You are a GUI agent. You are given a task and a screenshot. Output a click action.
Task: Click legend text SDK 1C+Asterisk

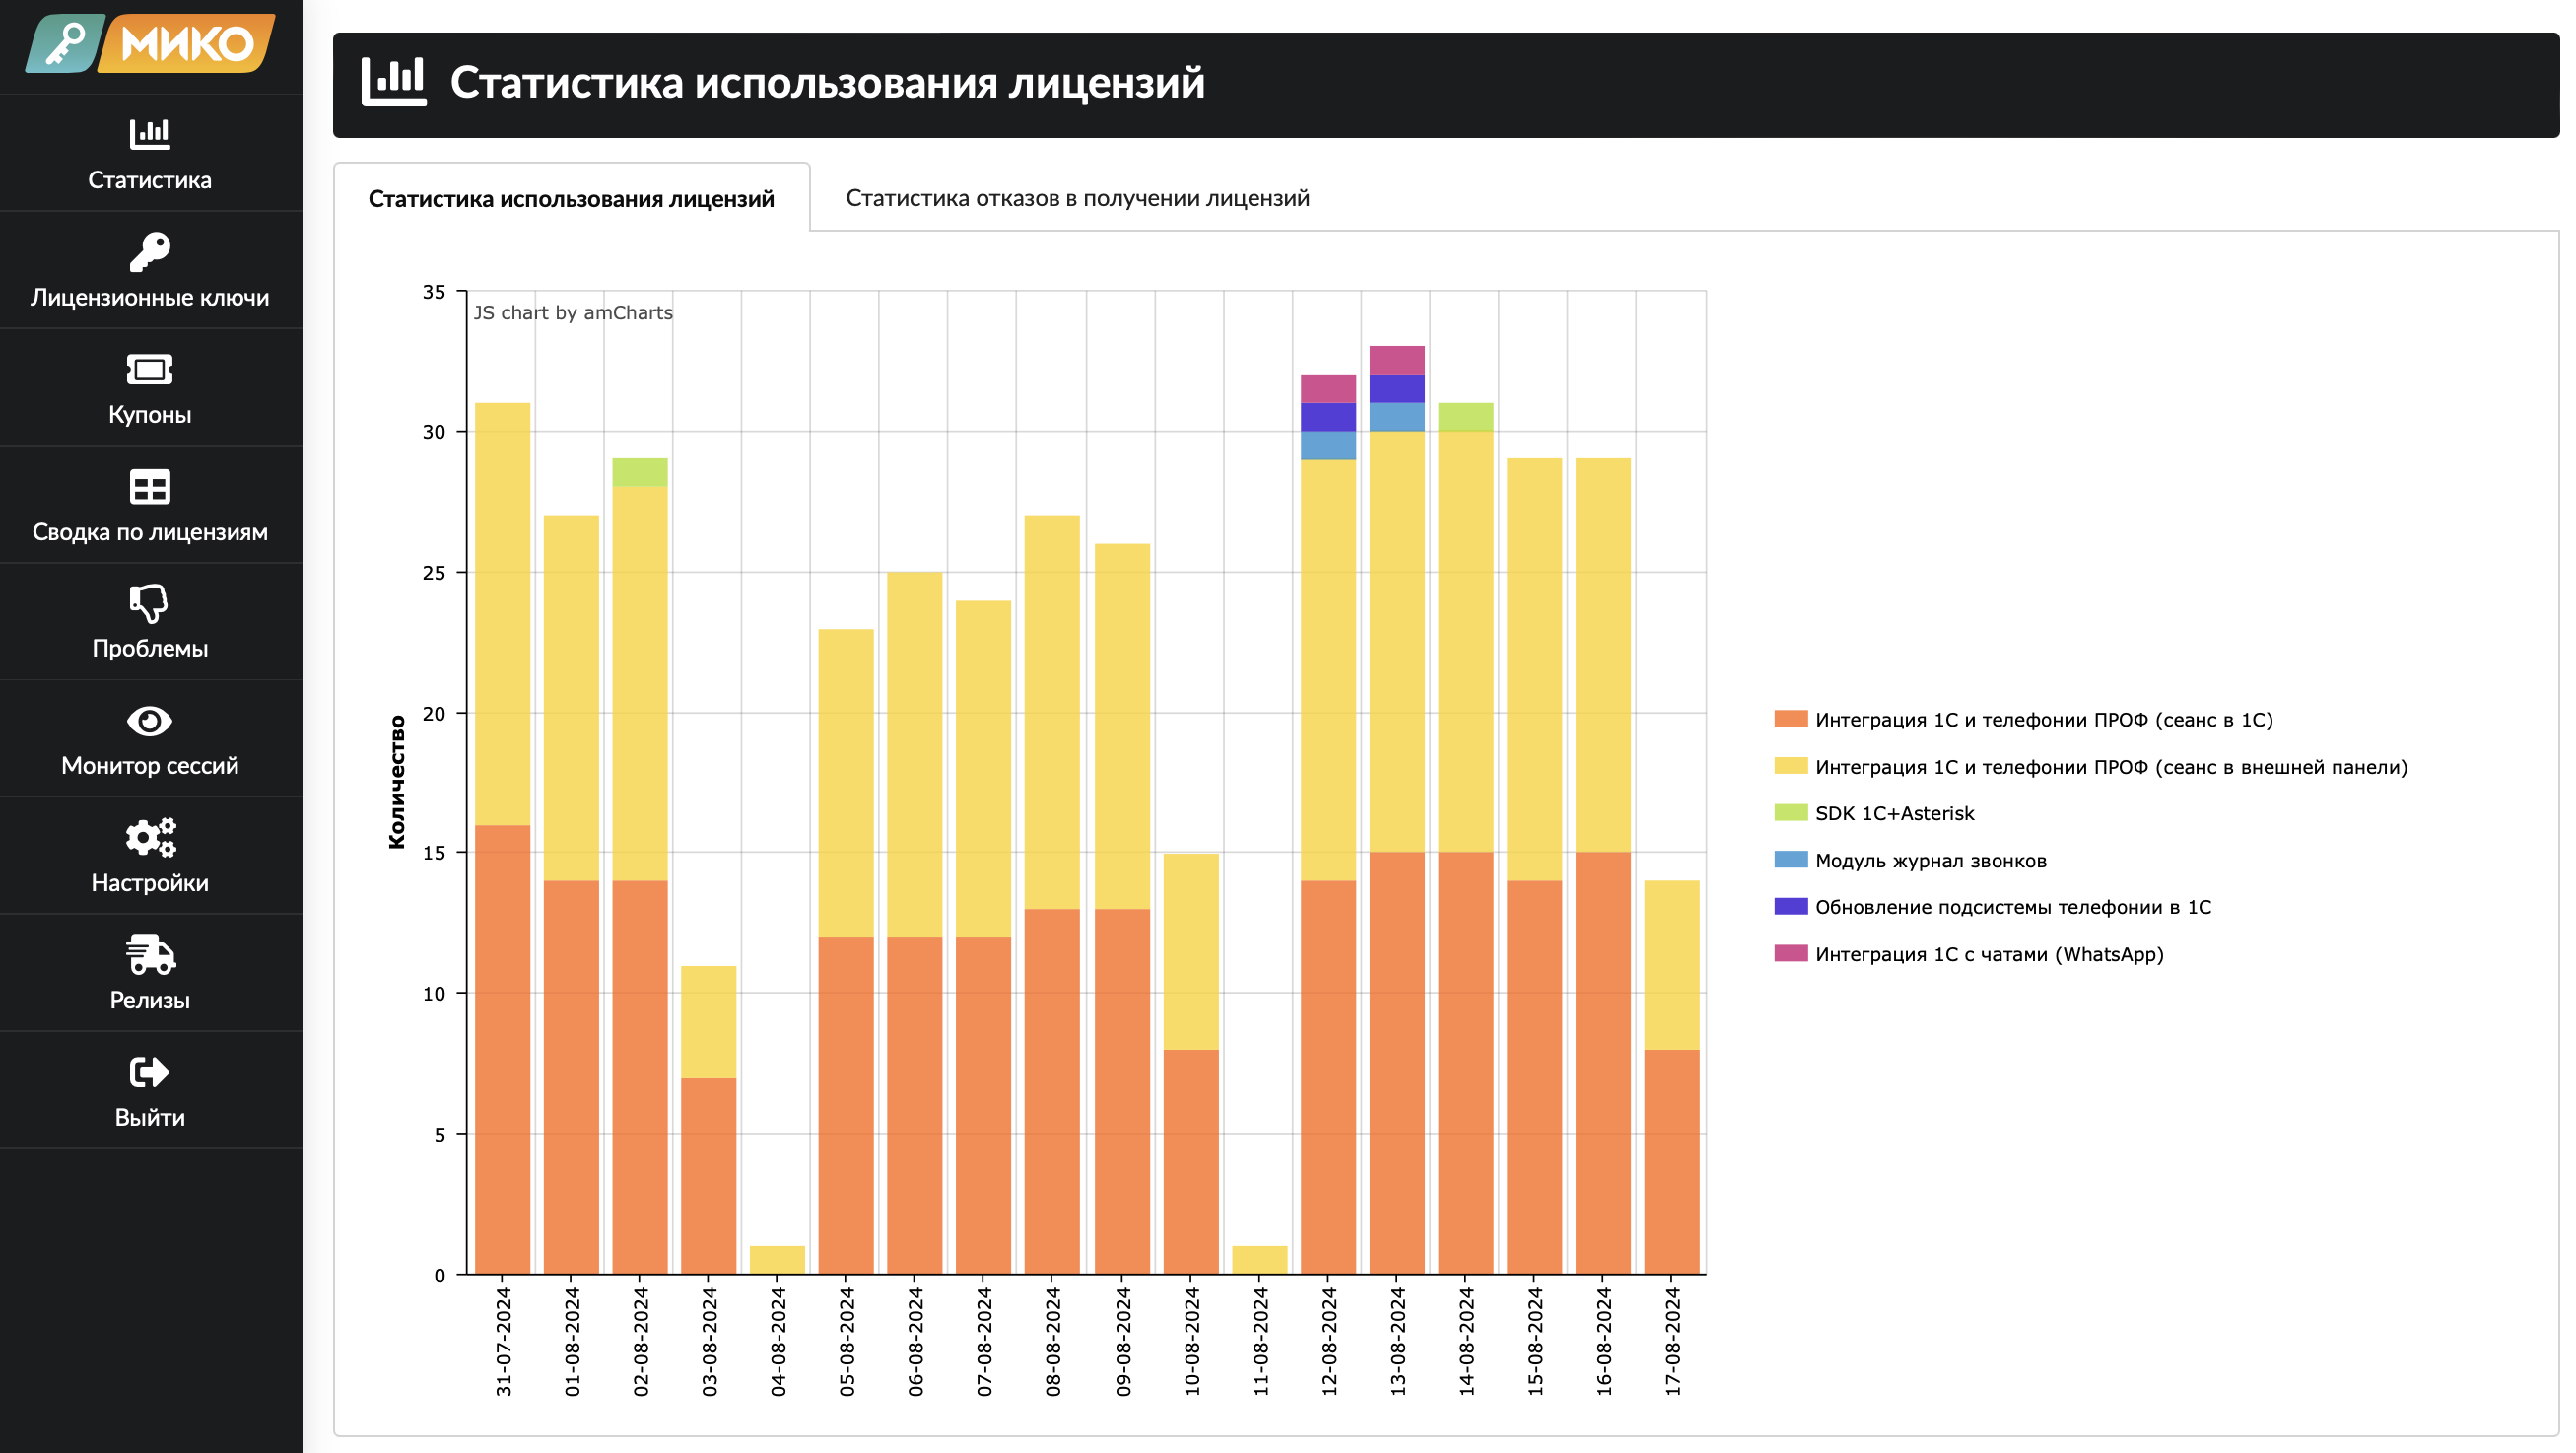[x=1895, y=813]
